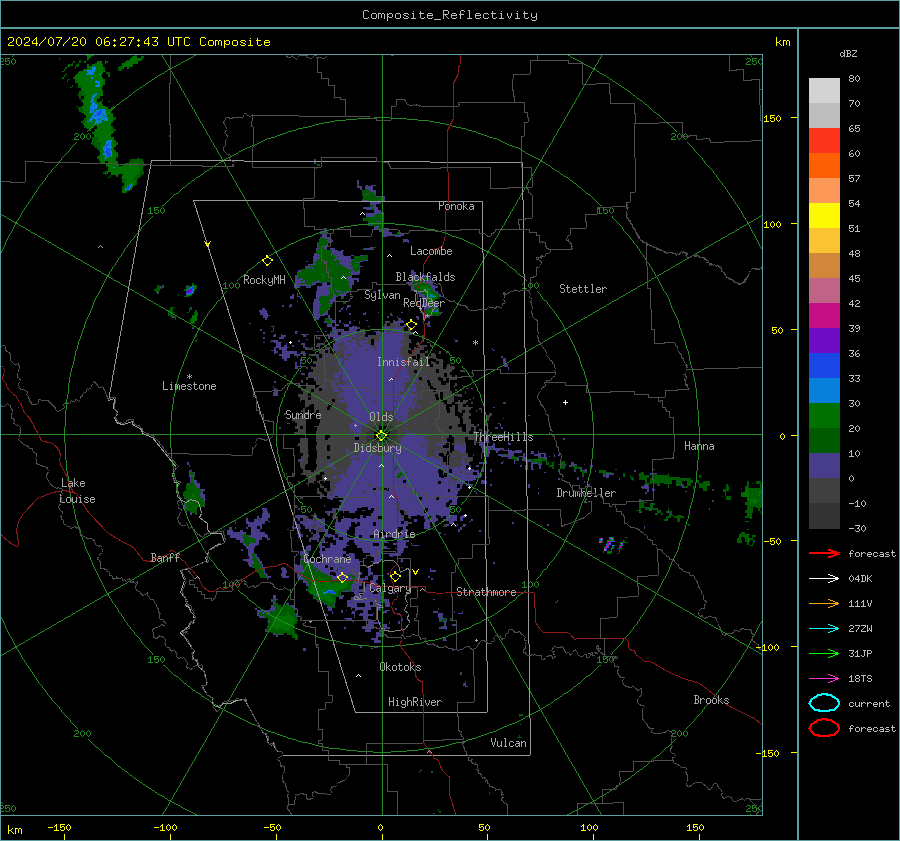Screen dimensions: 900x841
Task: Click the Vulcan label
Action: [508, 743]
